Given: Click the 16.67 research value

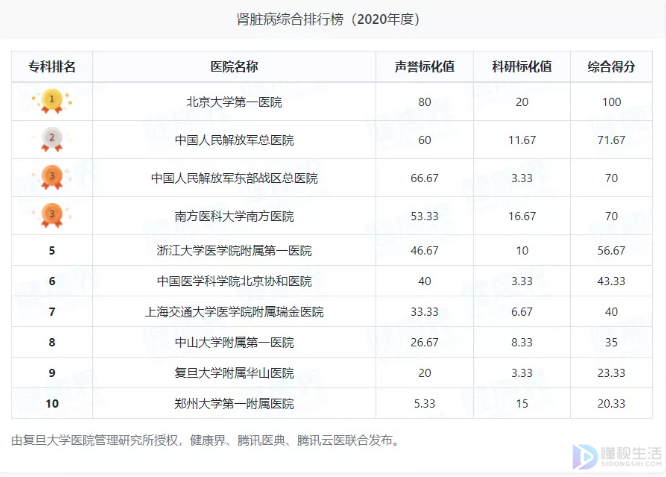Looking at the screenshot, I should [x=522, y=216].
